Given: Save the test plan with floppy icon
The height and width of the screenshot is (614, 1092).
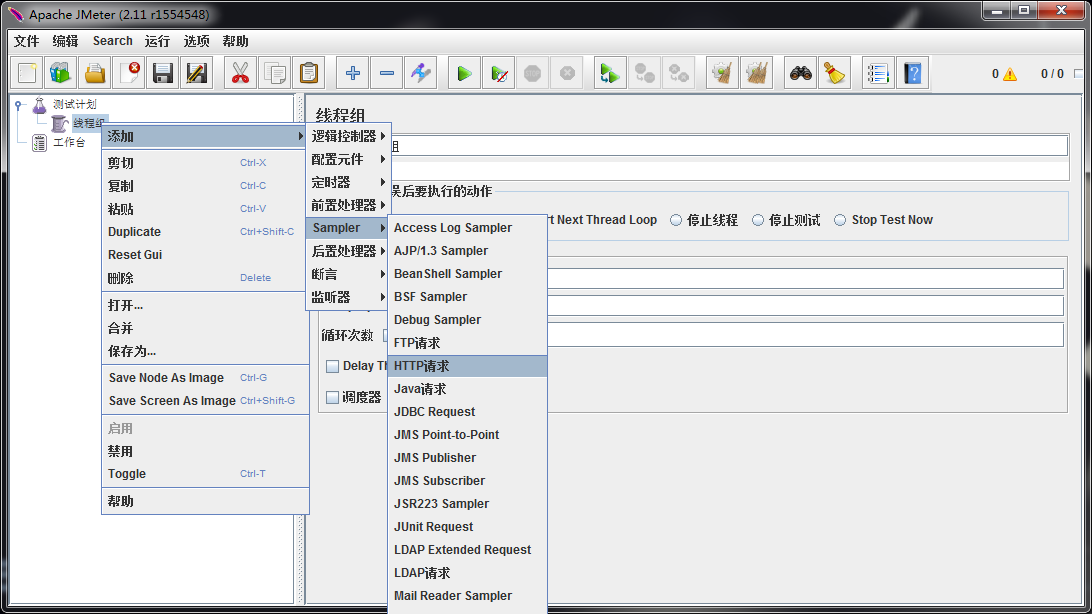Looking at the screenshot, I should [163, 73].
